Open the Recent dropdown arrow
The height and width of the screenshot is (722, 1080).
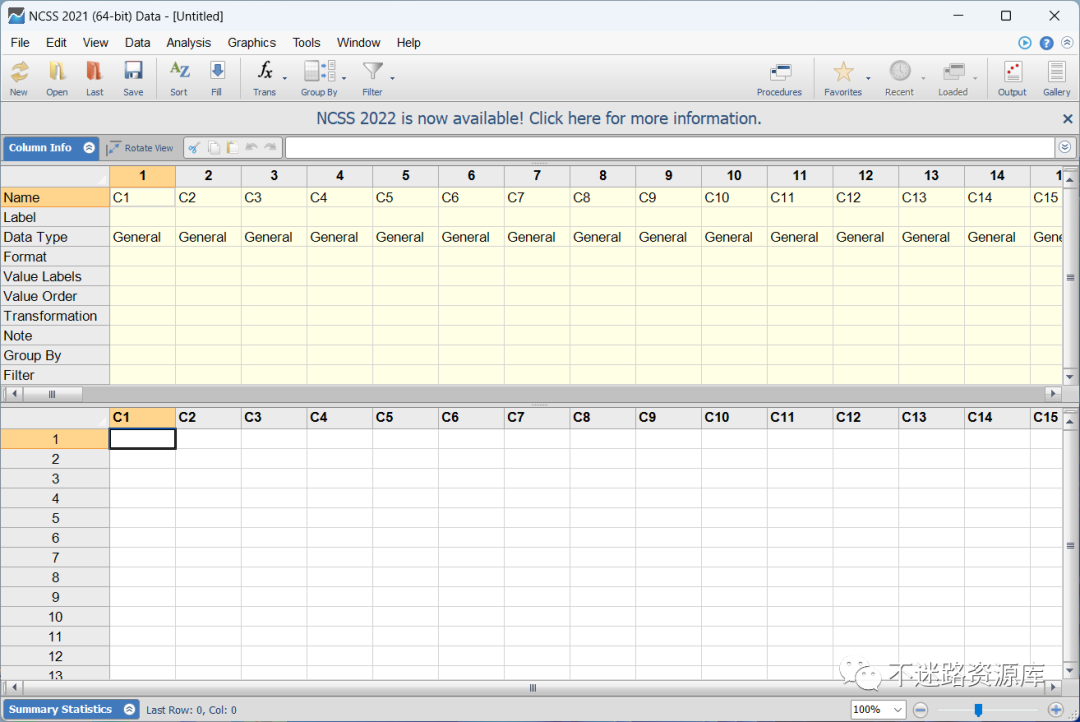pyautogui.click(x=923, y=79)
